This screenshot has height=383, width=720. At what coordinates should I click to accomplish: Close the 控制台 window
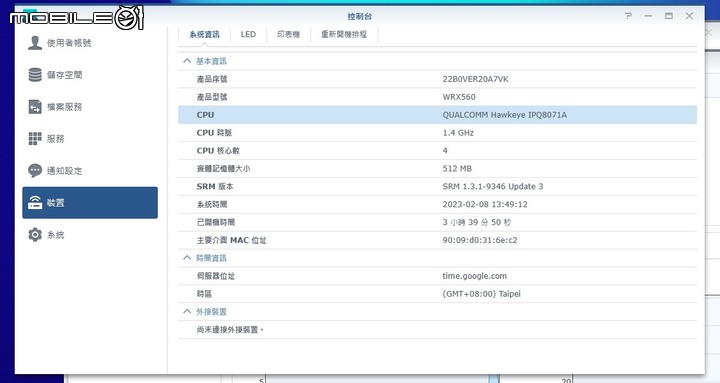click(689, 16)
